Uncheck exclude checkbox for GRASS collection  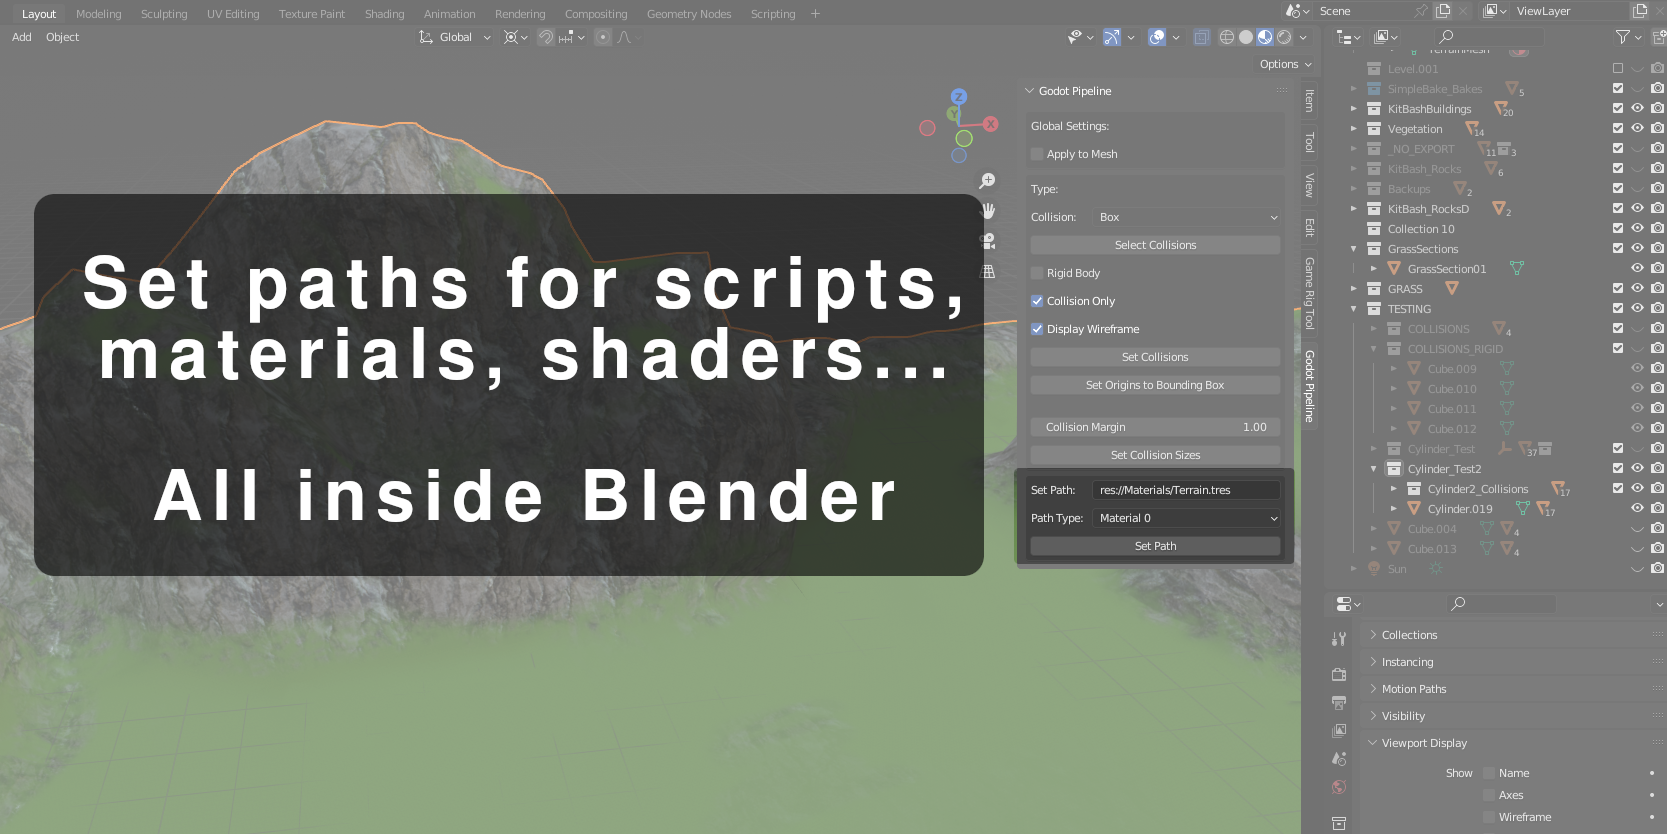(x=1618, y=288)
